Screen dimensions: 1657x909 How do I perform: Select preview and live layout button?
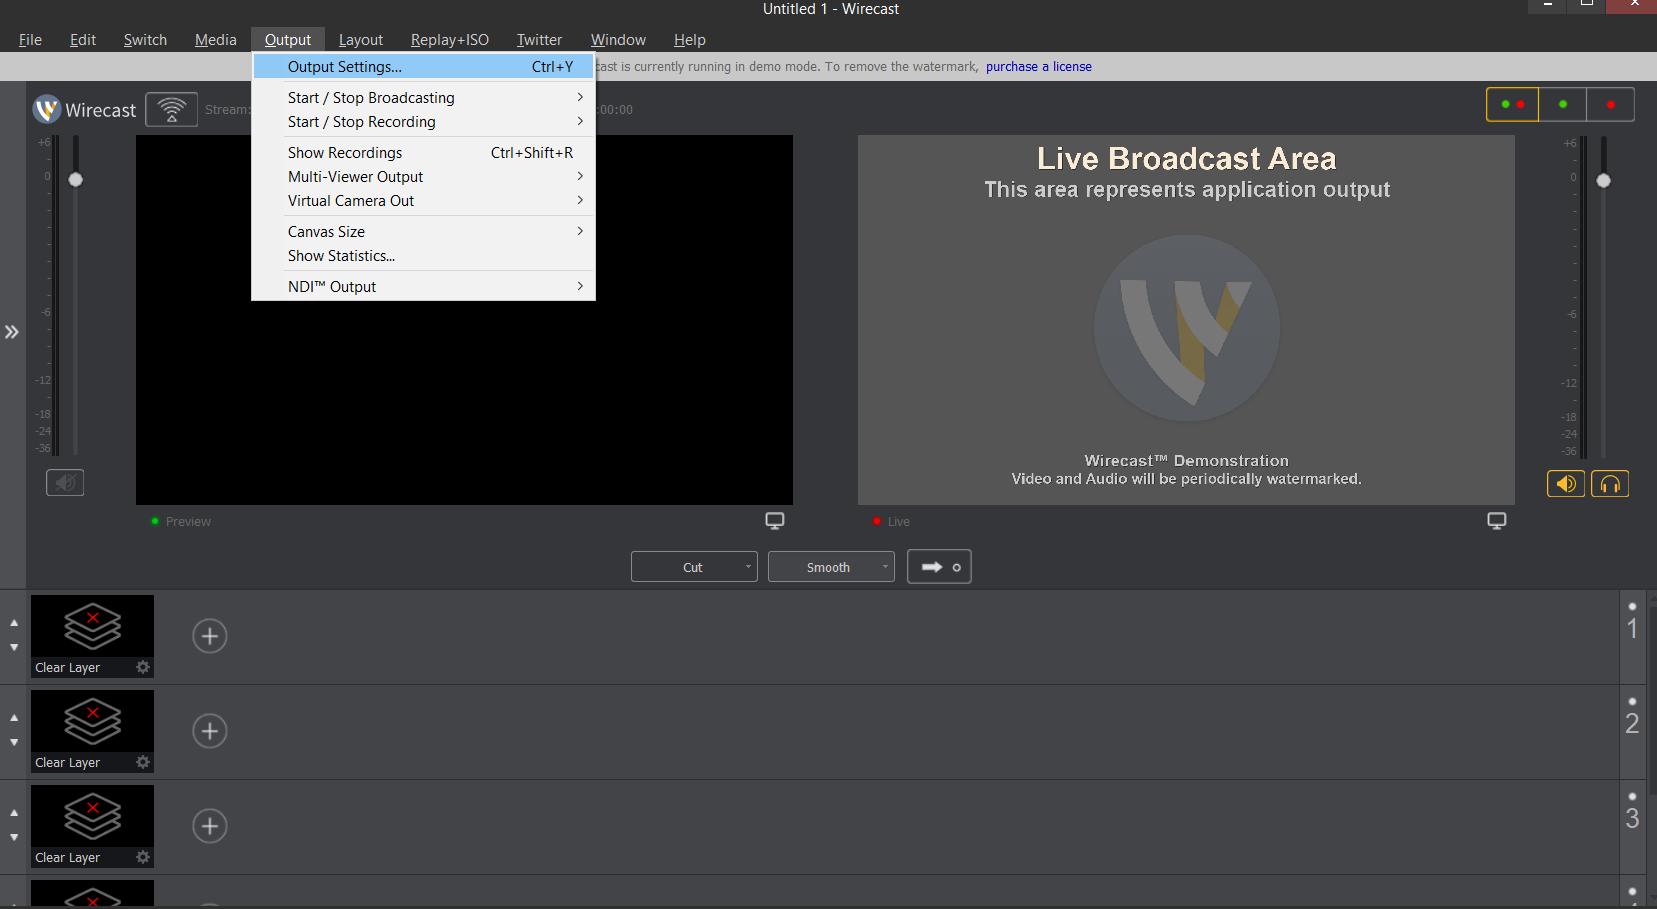tap(1512, 104)
